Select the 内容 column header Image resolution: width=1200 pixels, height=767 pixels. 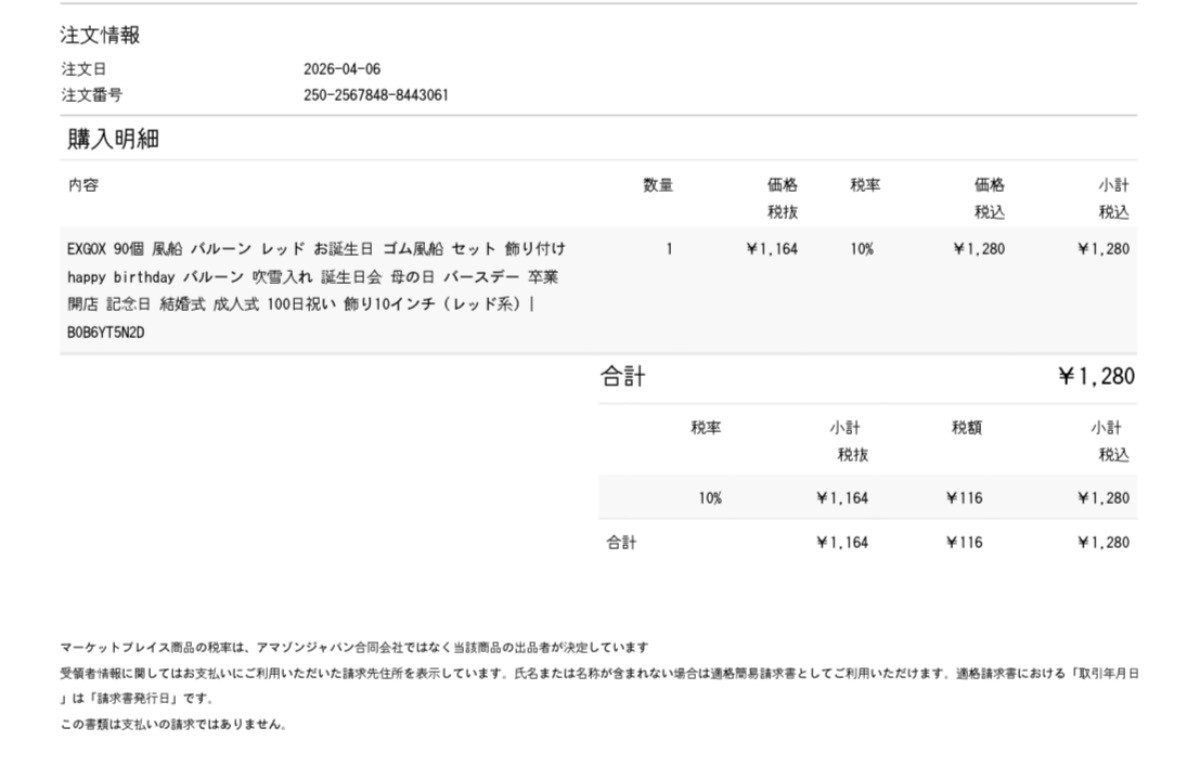coord(83,185)
